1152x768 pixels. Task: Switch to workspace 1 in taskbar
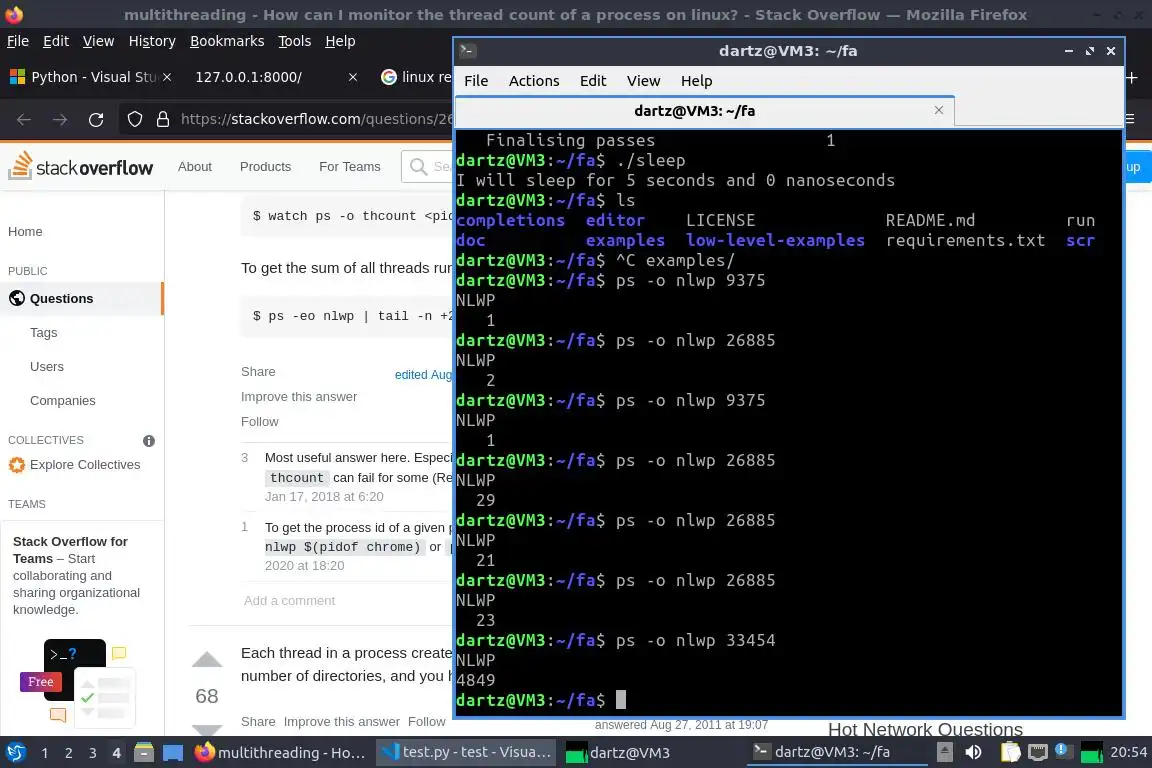click(45, 753)
